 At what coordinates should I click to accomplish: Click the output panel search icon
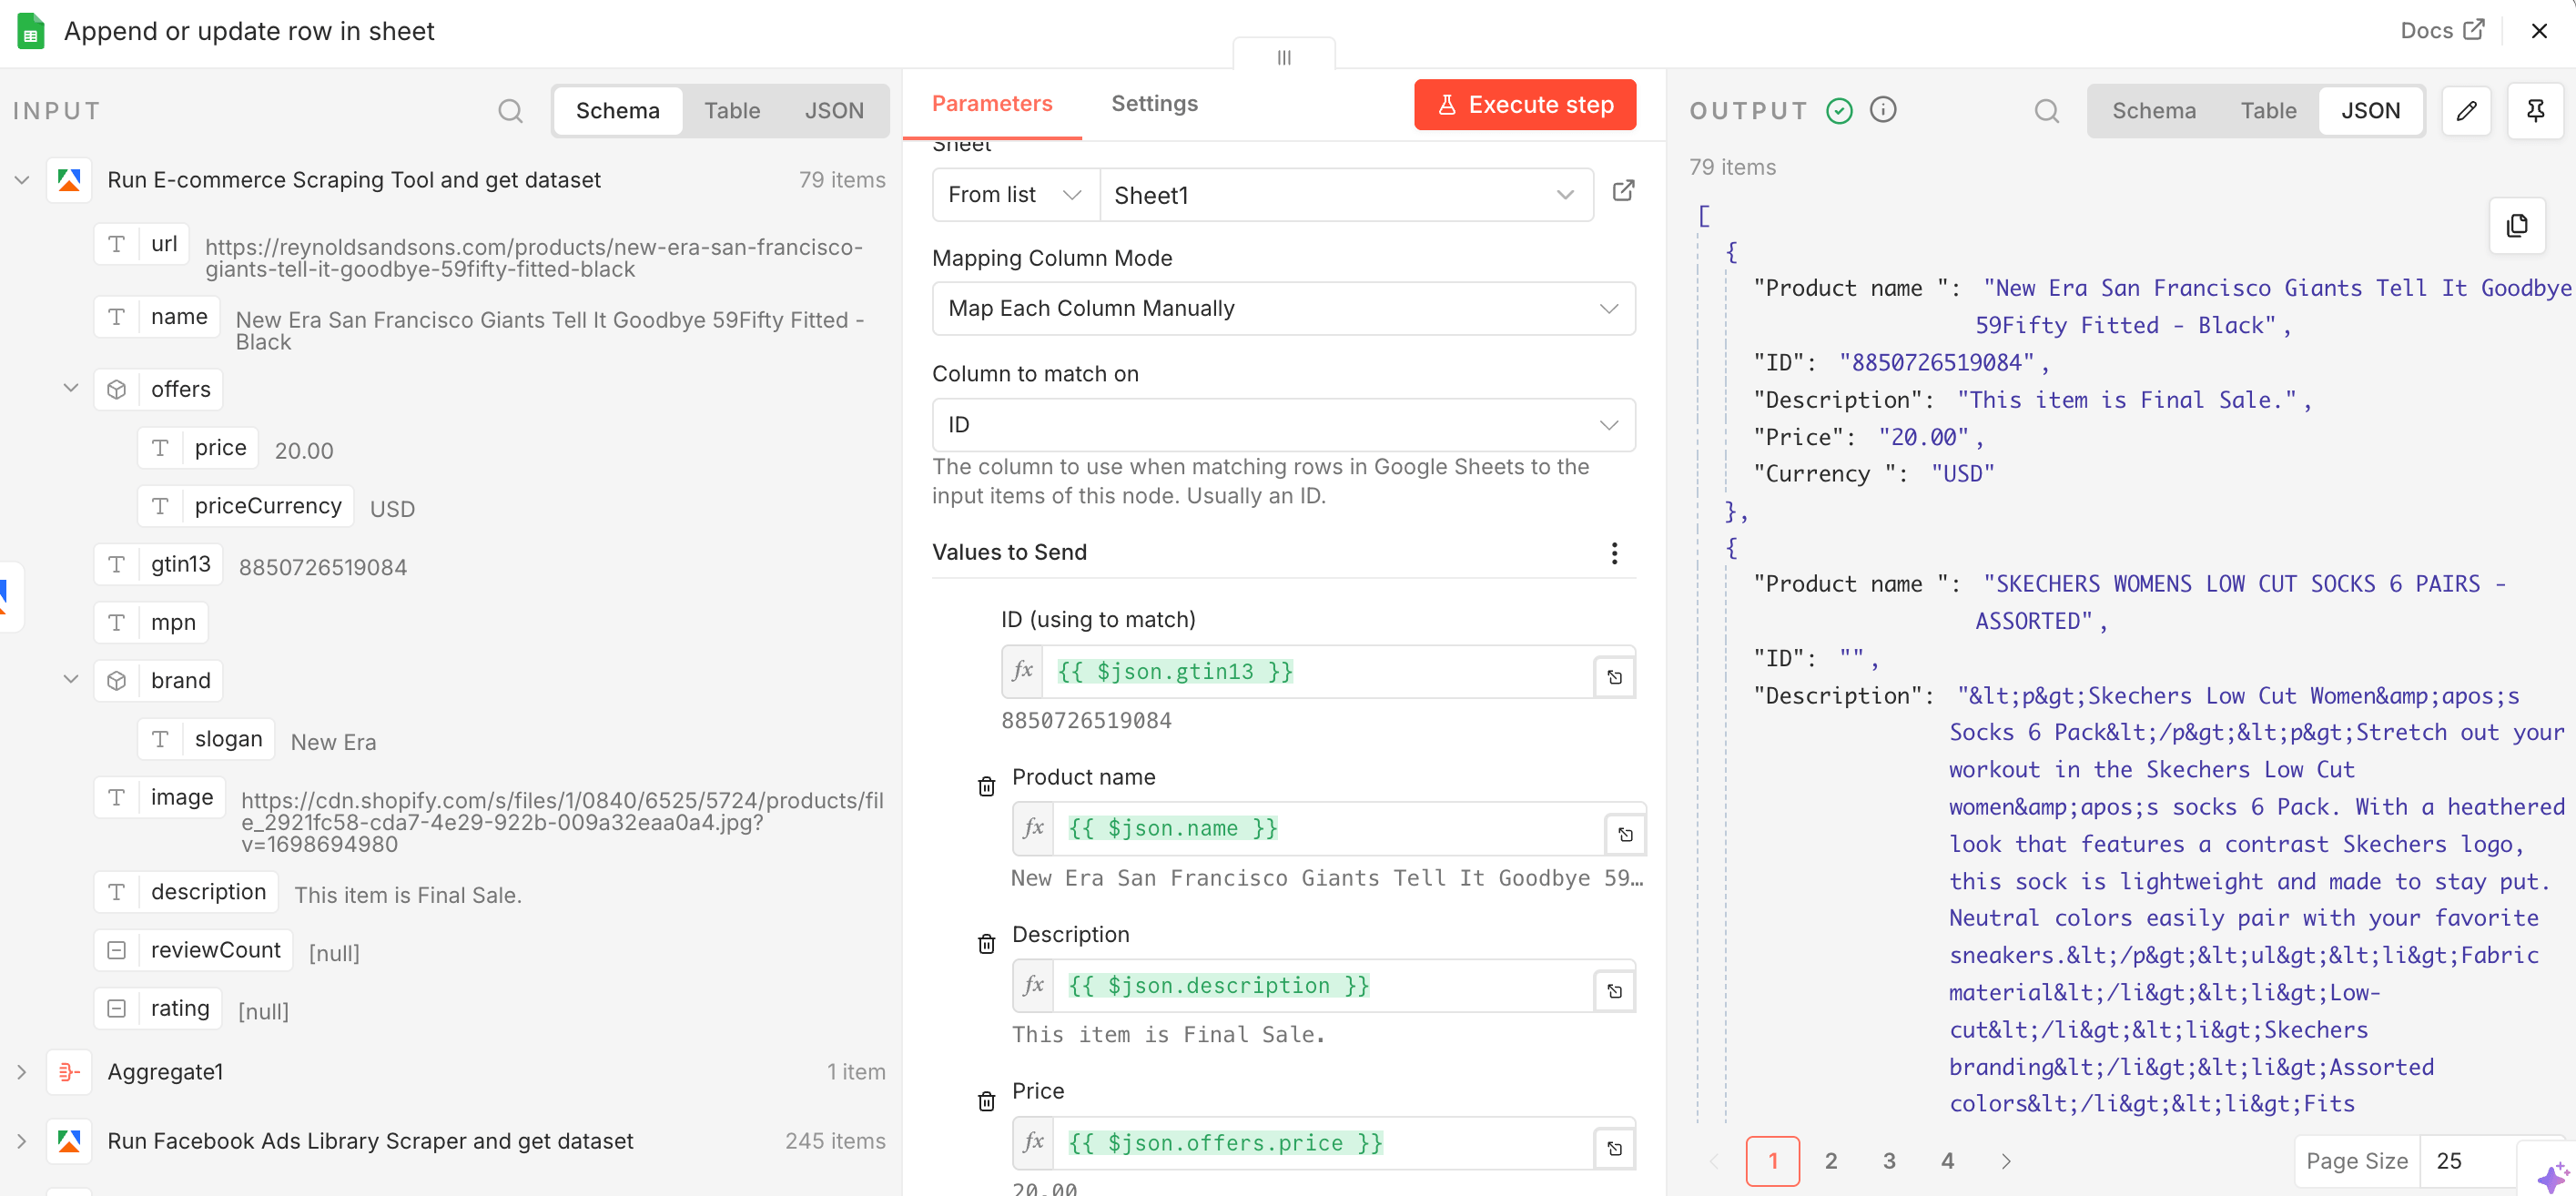[2046, 110]
